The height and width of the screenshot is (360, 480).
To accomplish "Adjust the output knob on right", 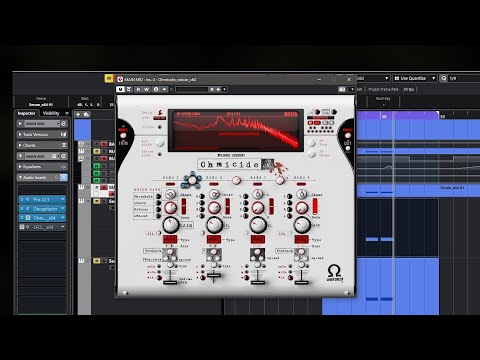I will coord(348,136).
